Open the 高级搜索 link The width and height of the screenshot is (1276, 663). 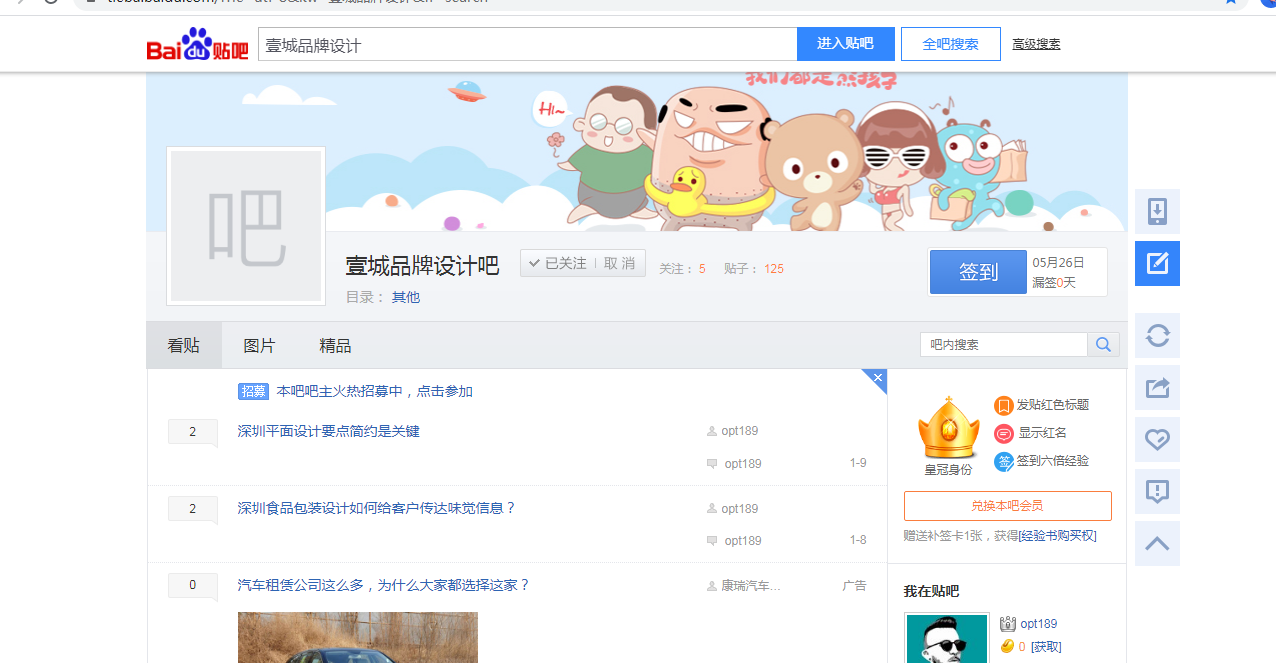coord(1036,44)
